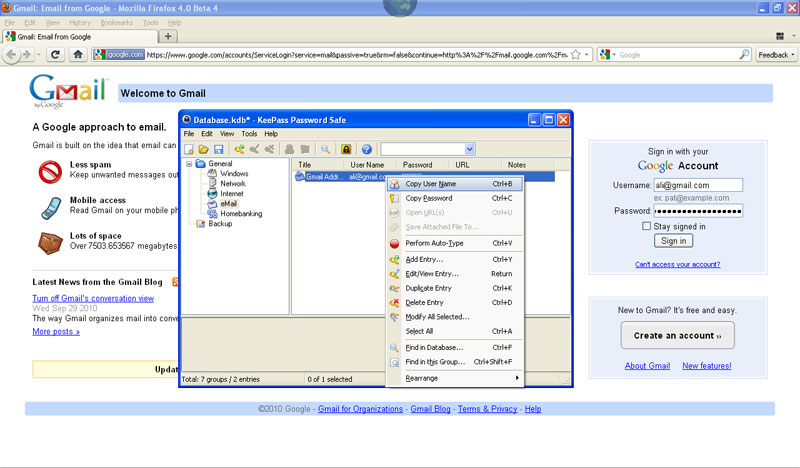800x468 pixels.
Task: Click User Name column header in KeePass
Action: pos(372,165)
